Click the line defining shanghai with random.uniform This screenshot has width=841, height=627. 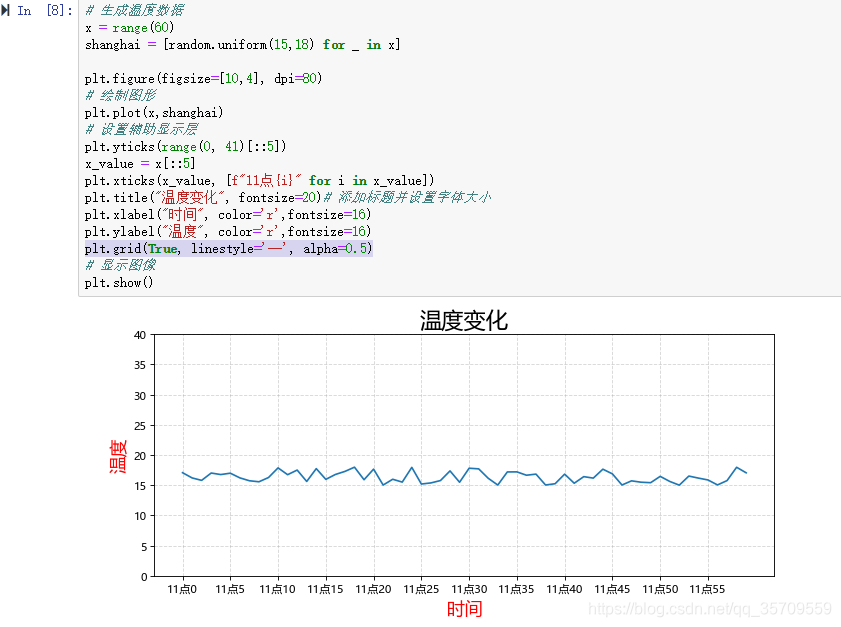click(242, 45)
